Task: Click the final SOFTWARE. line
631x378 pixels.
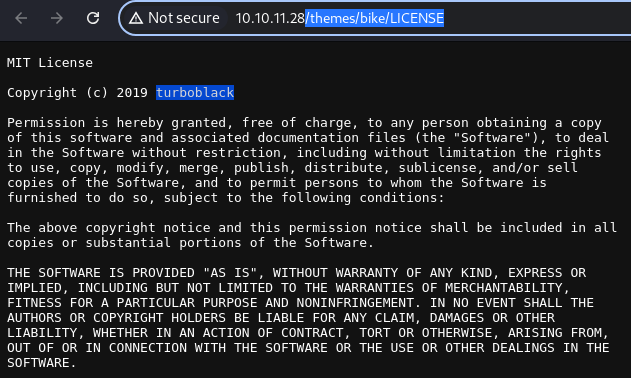Action: (41, 363)
